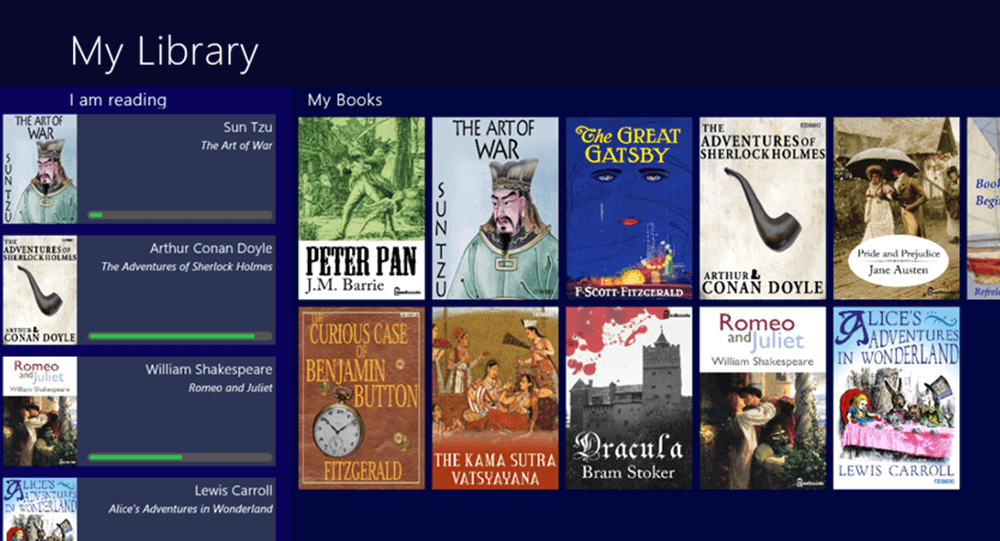Resume Lewis Carroll entry in reading list
1000x541 pixels.
pyautogui.click(x=139, y=509)
